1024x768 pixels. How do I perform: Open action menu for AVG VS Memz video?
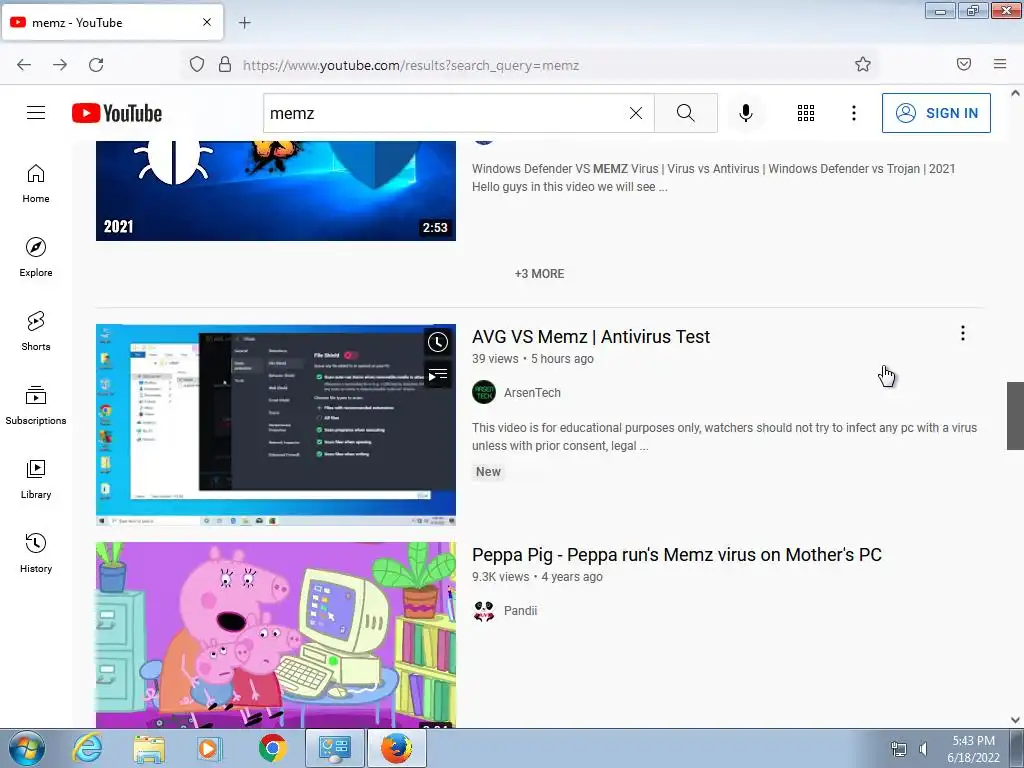point(963,333)
